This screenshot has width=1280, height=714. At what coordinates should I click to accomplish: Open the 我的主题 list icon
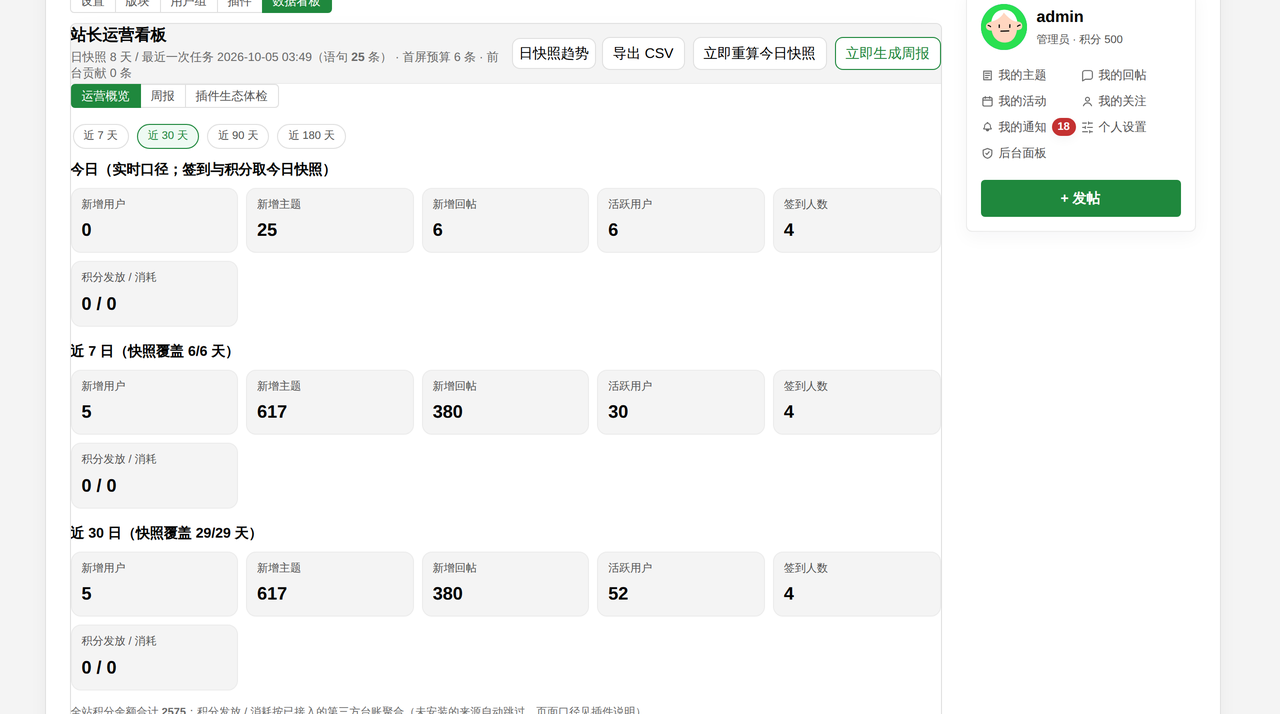pos(987,75)
